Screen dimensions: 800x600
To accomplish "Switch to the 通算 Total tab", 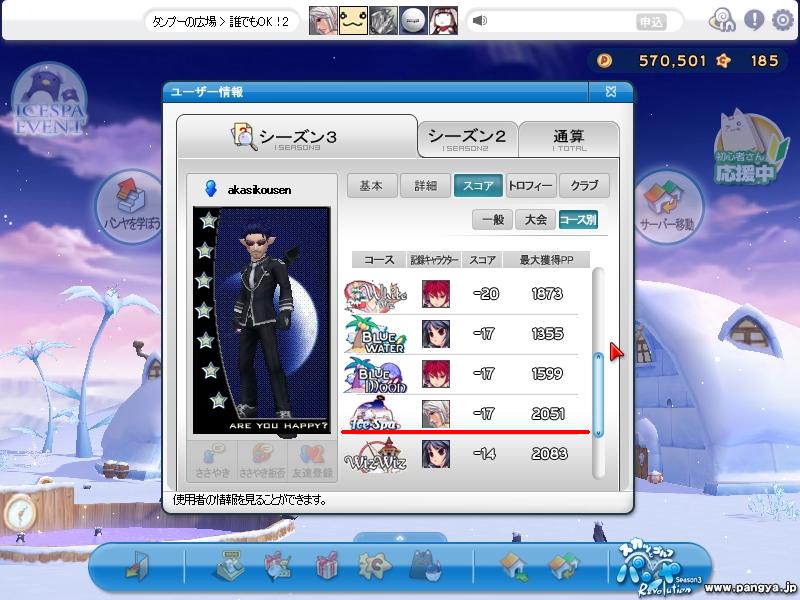I will pyautogui.click(x=569, y=139).
